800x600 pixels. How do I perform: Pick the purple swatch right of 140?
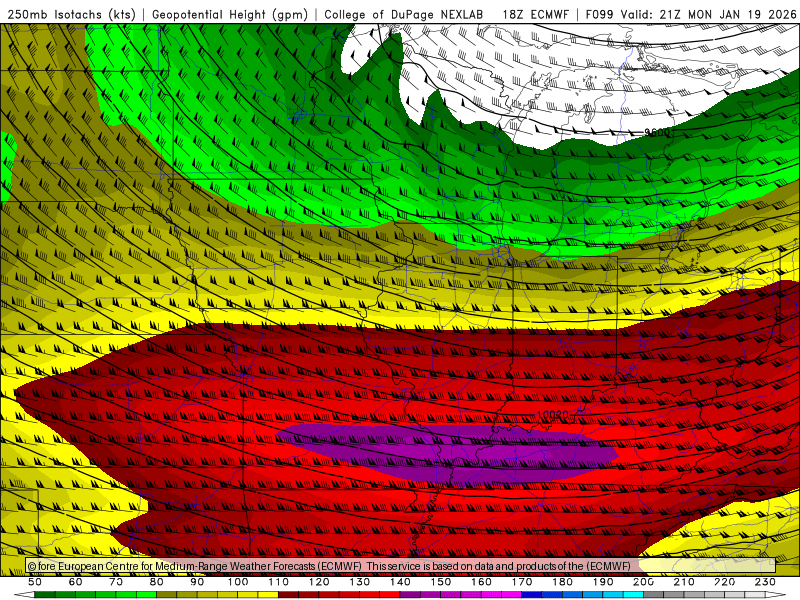[410, 595]
